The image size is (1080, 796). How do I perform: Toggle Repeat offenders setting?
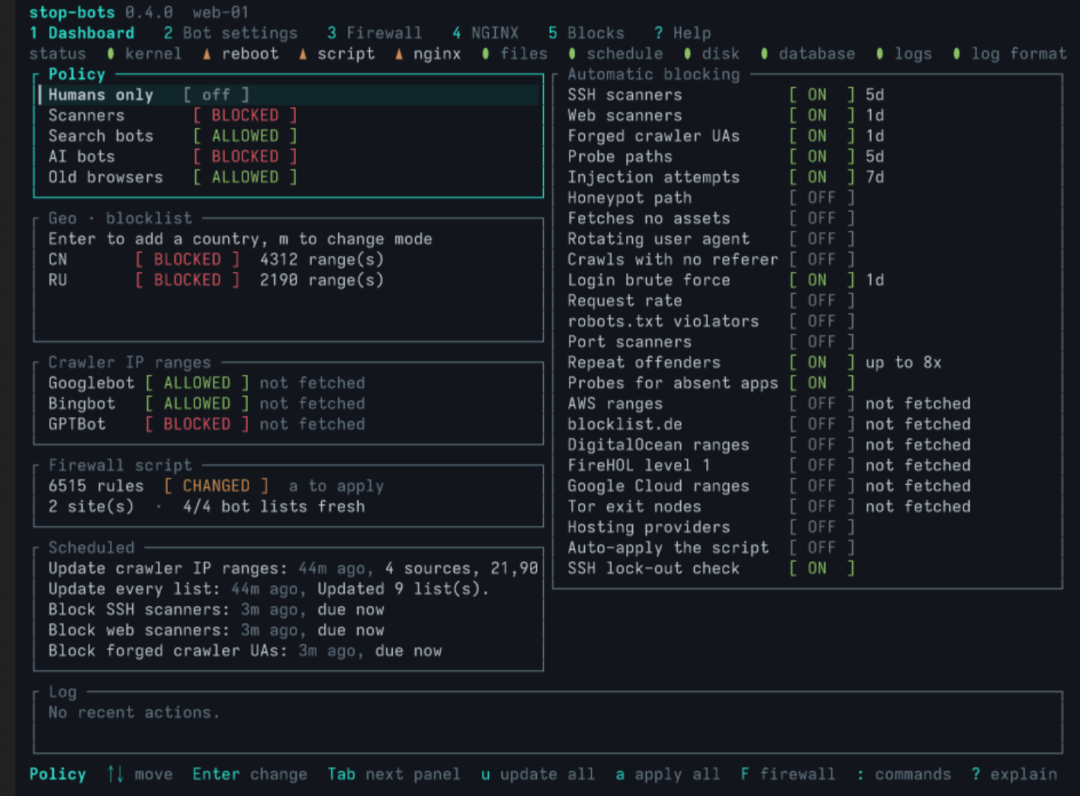tap(822, 363)
